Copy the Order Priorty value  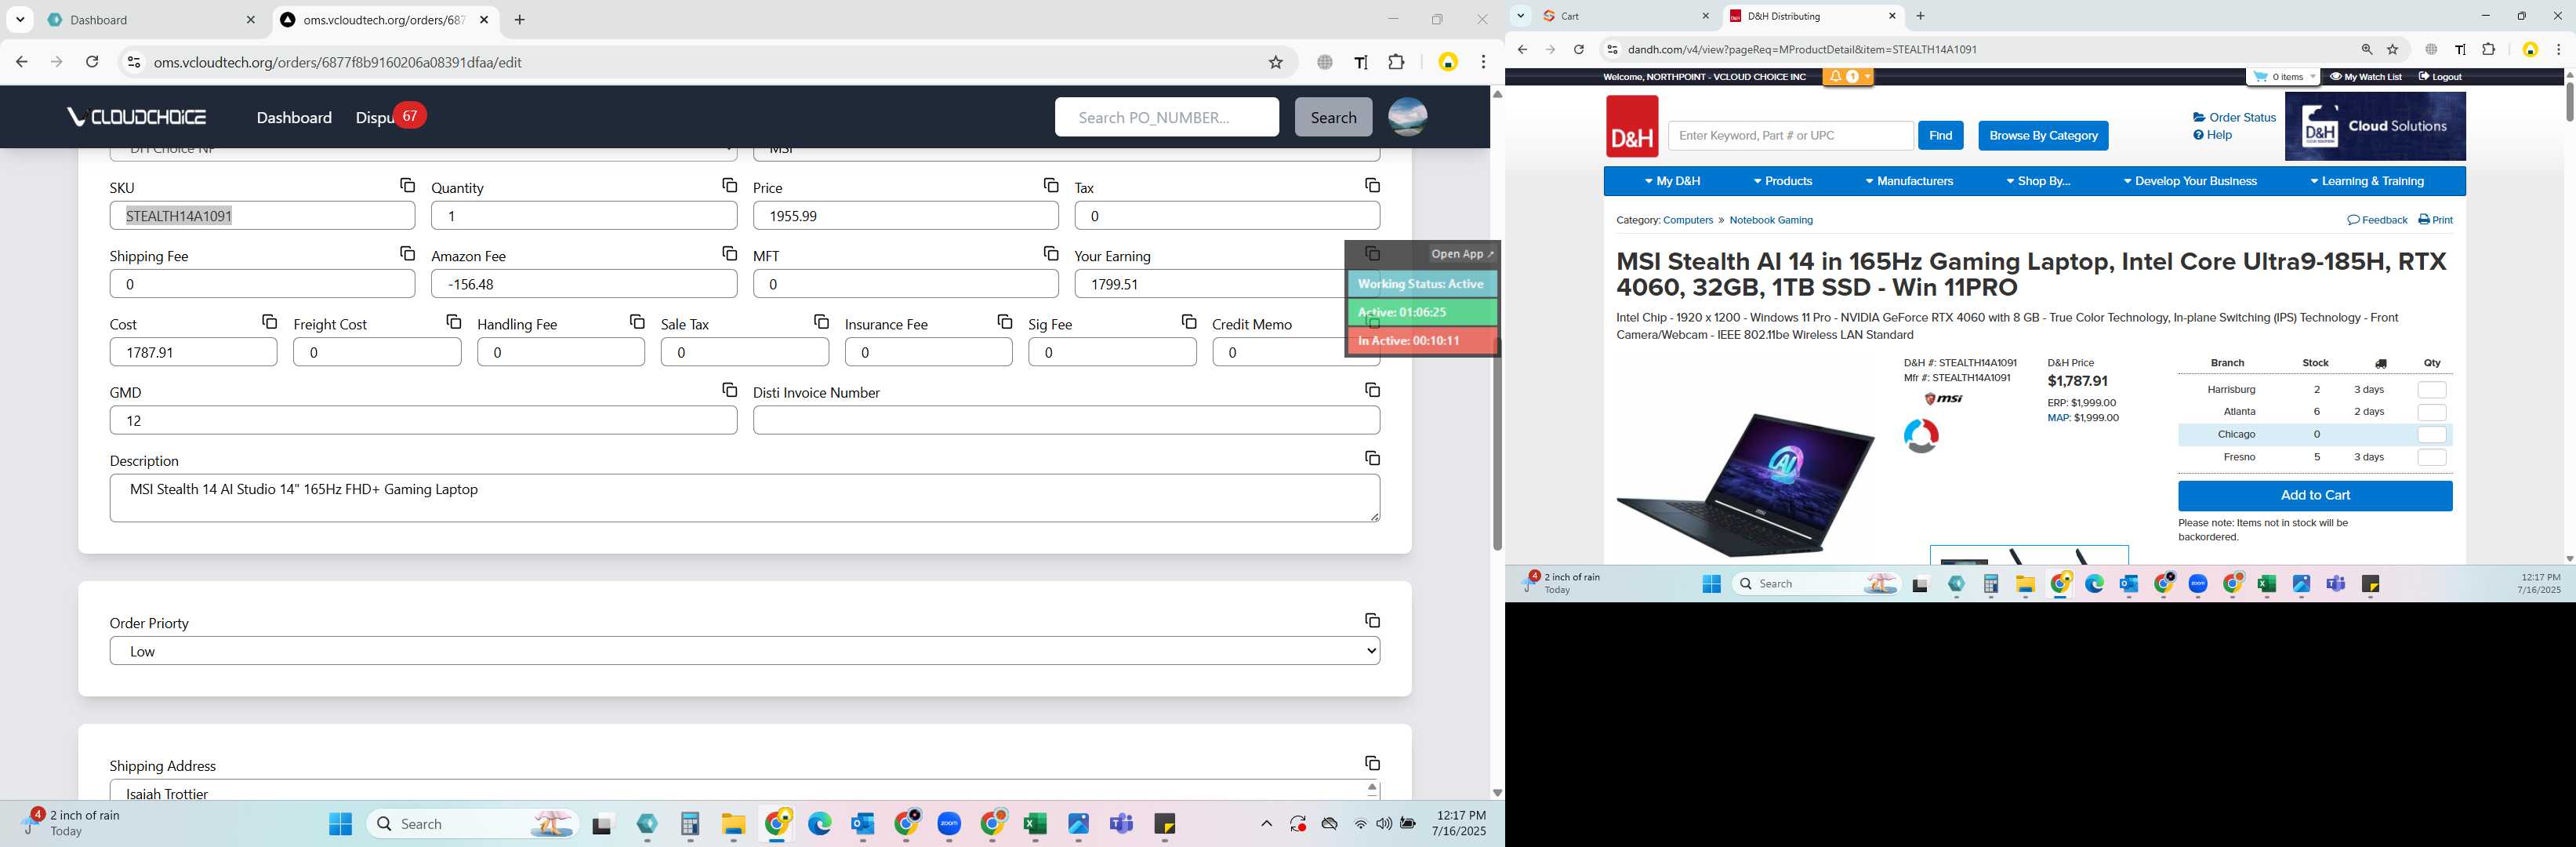coord(1372,621)
